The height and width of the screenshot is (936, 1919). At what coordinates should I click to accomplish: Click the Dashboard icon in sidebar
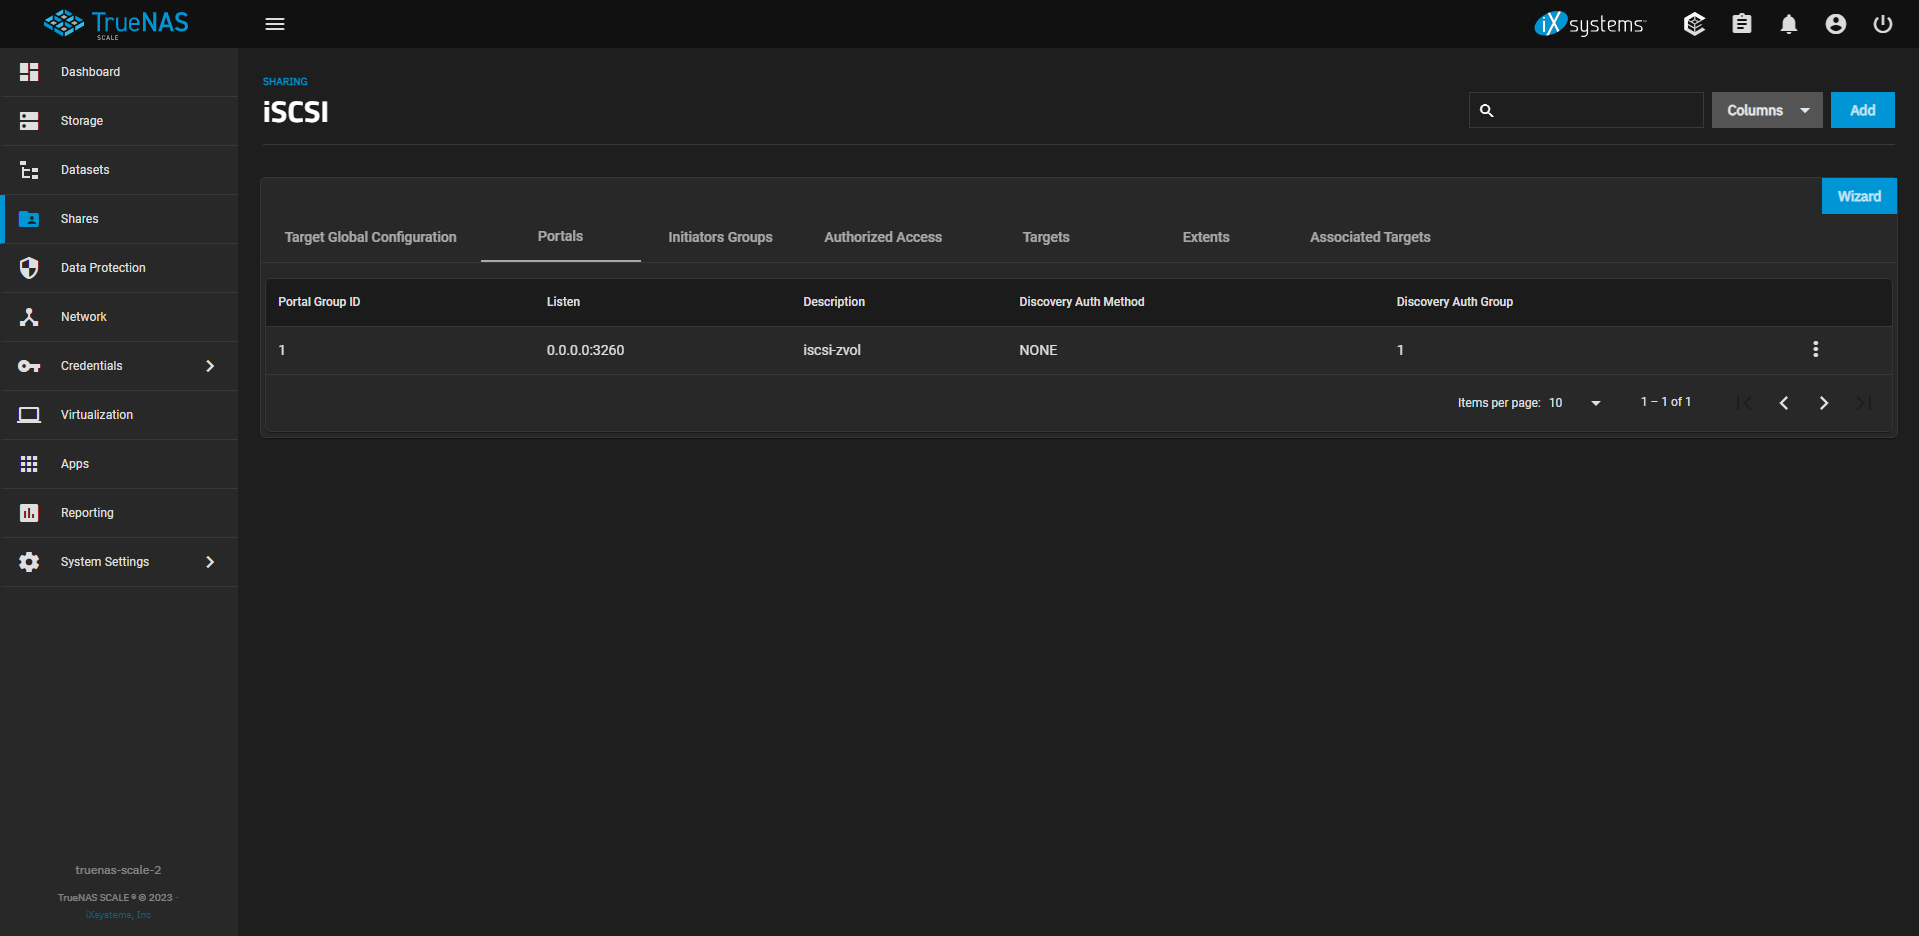(x=29, y=72)
